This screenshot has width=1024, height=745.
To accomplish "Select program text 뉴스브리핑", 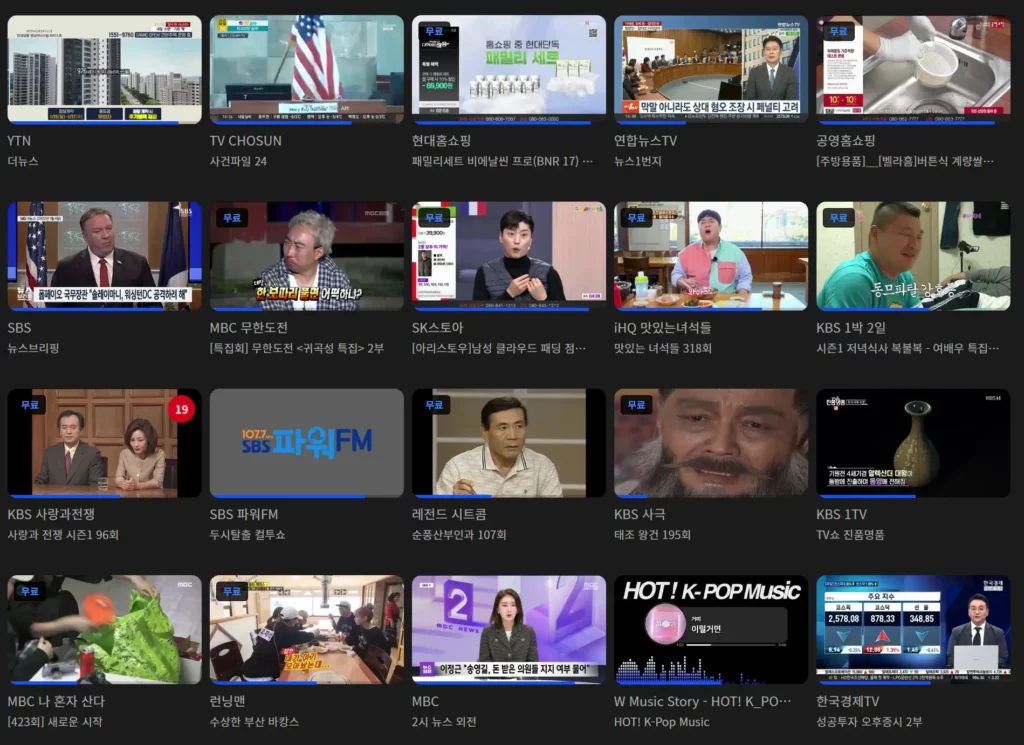I will [33, 348].
